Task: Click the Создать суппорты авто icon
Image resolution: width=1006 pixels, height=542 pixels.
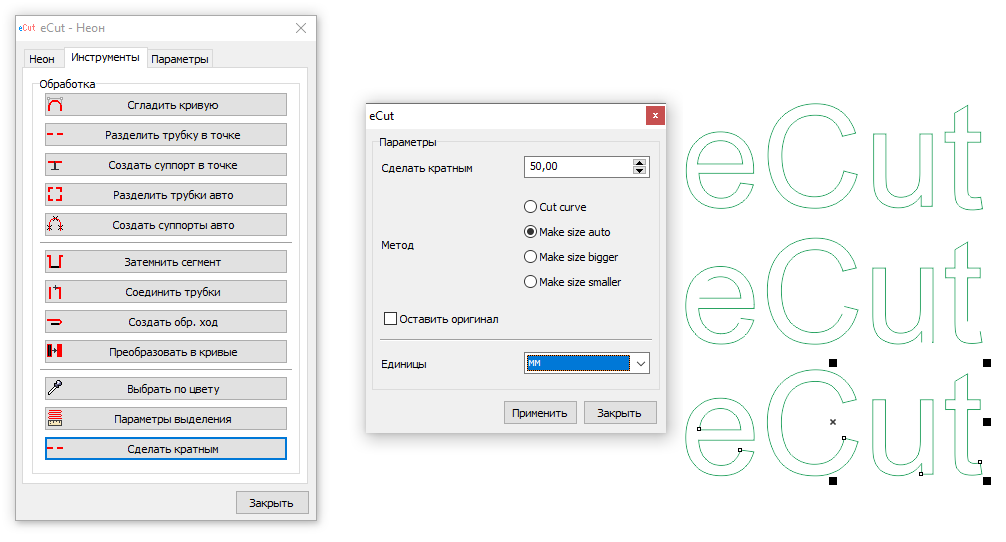Action: point(55,224)
